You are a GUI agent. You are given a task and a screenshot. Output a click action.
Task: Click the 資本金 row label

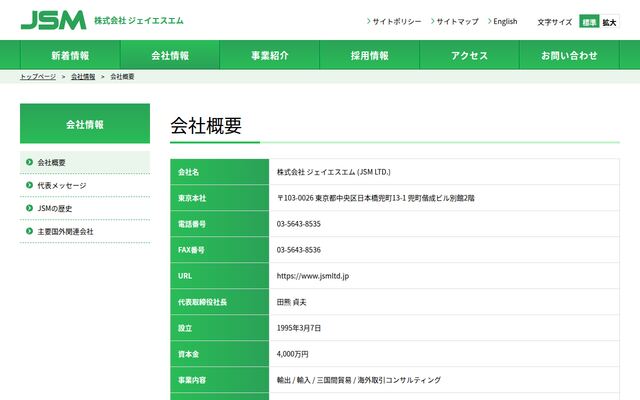point(188,354)
